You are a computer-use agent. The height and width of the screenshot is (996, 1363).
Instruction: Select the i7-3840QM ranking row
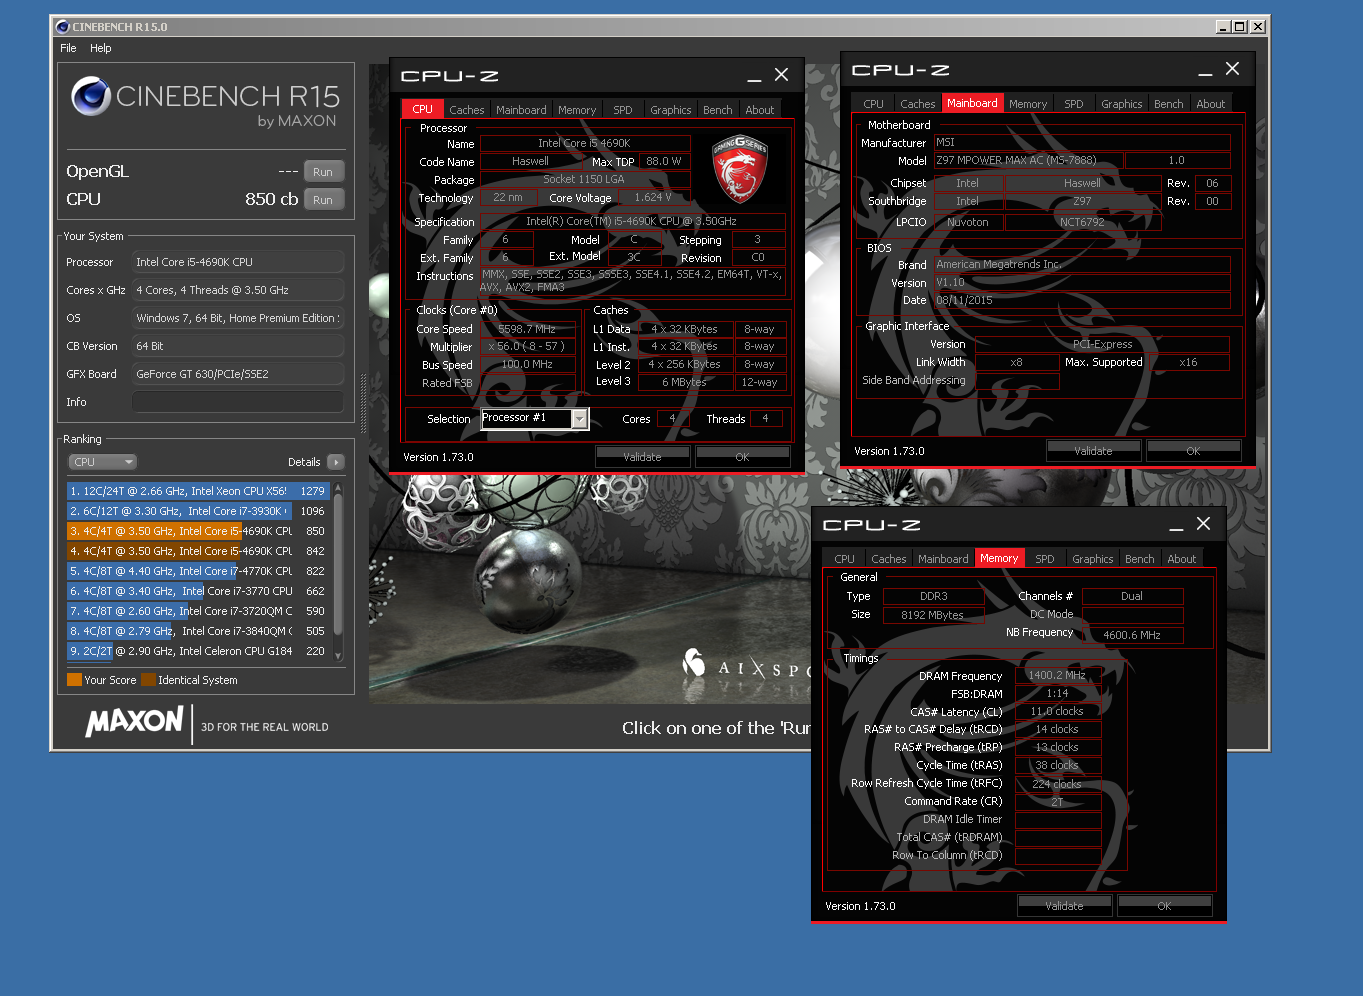(x=198, y=631)
